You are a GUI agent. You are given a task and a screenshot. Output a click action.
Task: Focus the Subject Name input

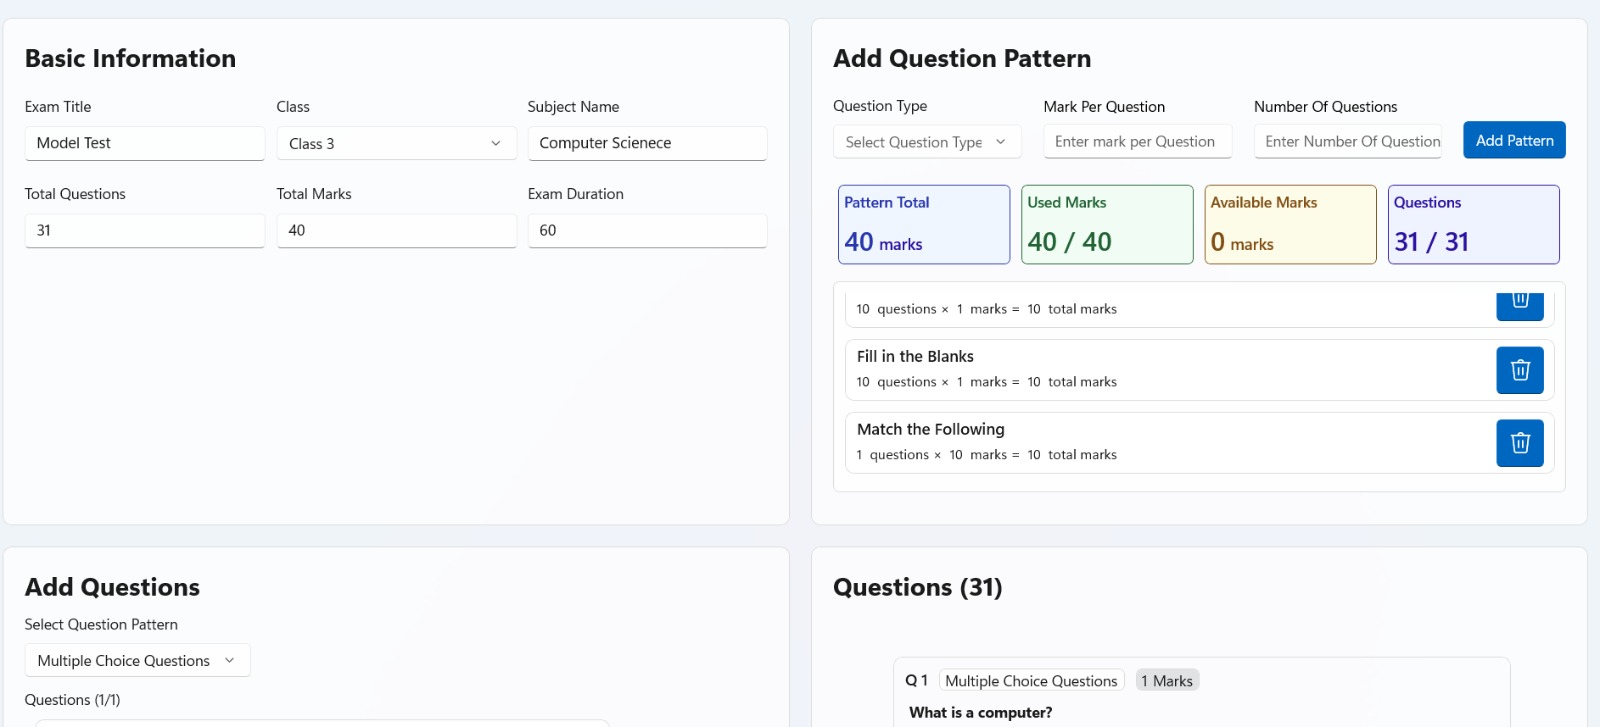(647, 143)
